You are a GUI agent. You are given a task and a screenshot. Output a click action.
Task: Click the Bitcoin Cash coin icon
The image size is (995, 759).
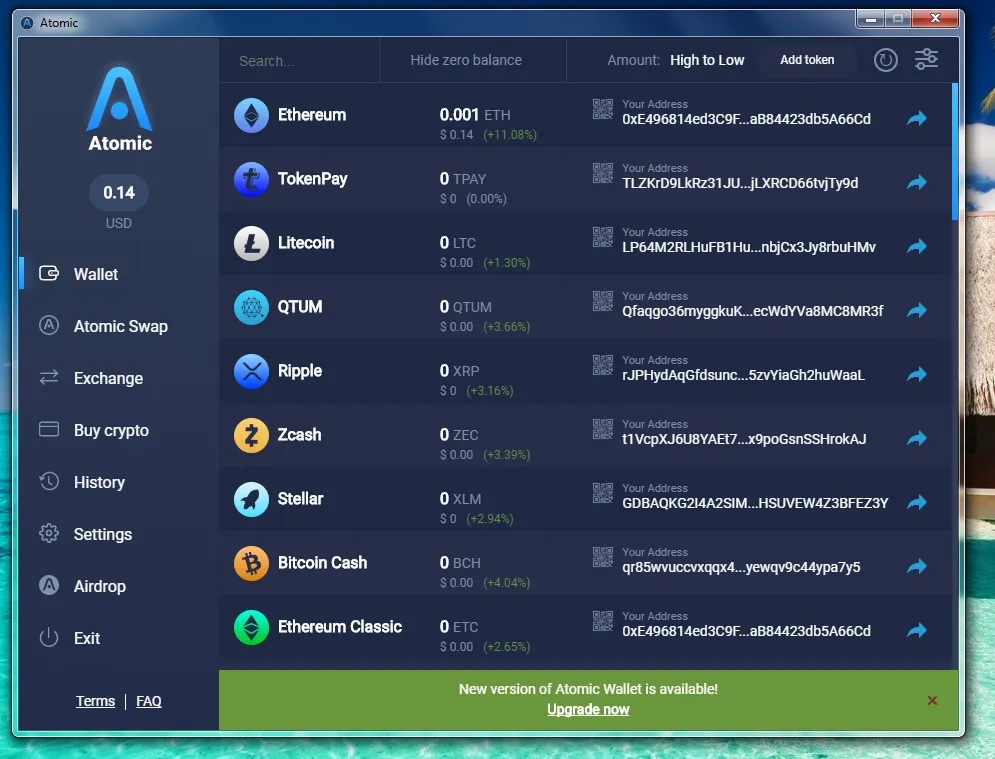coord(251,564)
